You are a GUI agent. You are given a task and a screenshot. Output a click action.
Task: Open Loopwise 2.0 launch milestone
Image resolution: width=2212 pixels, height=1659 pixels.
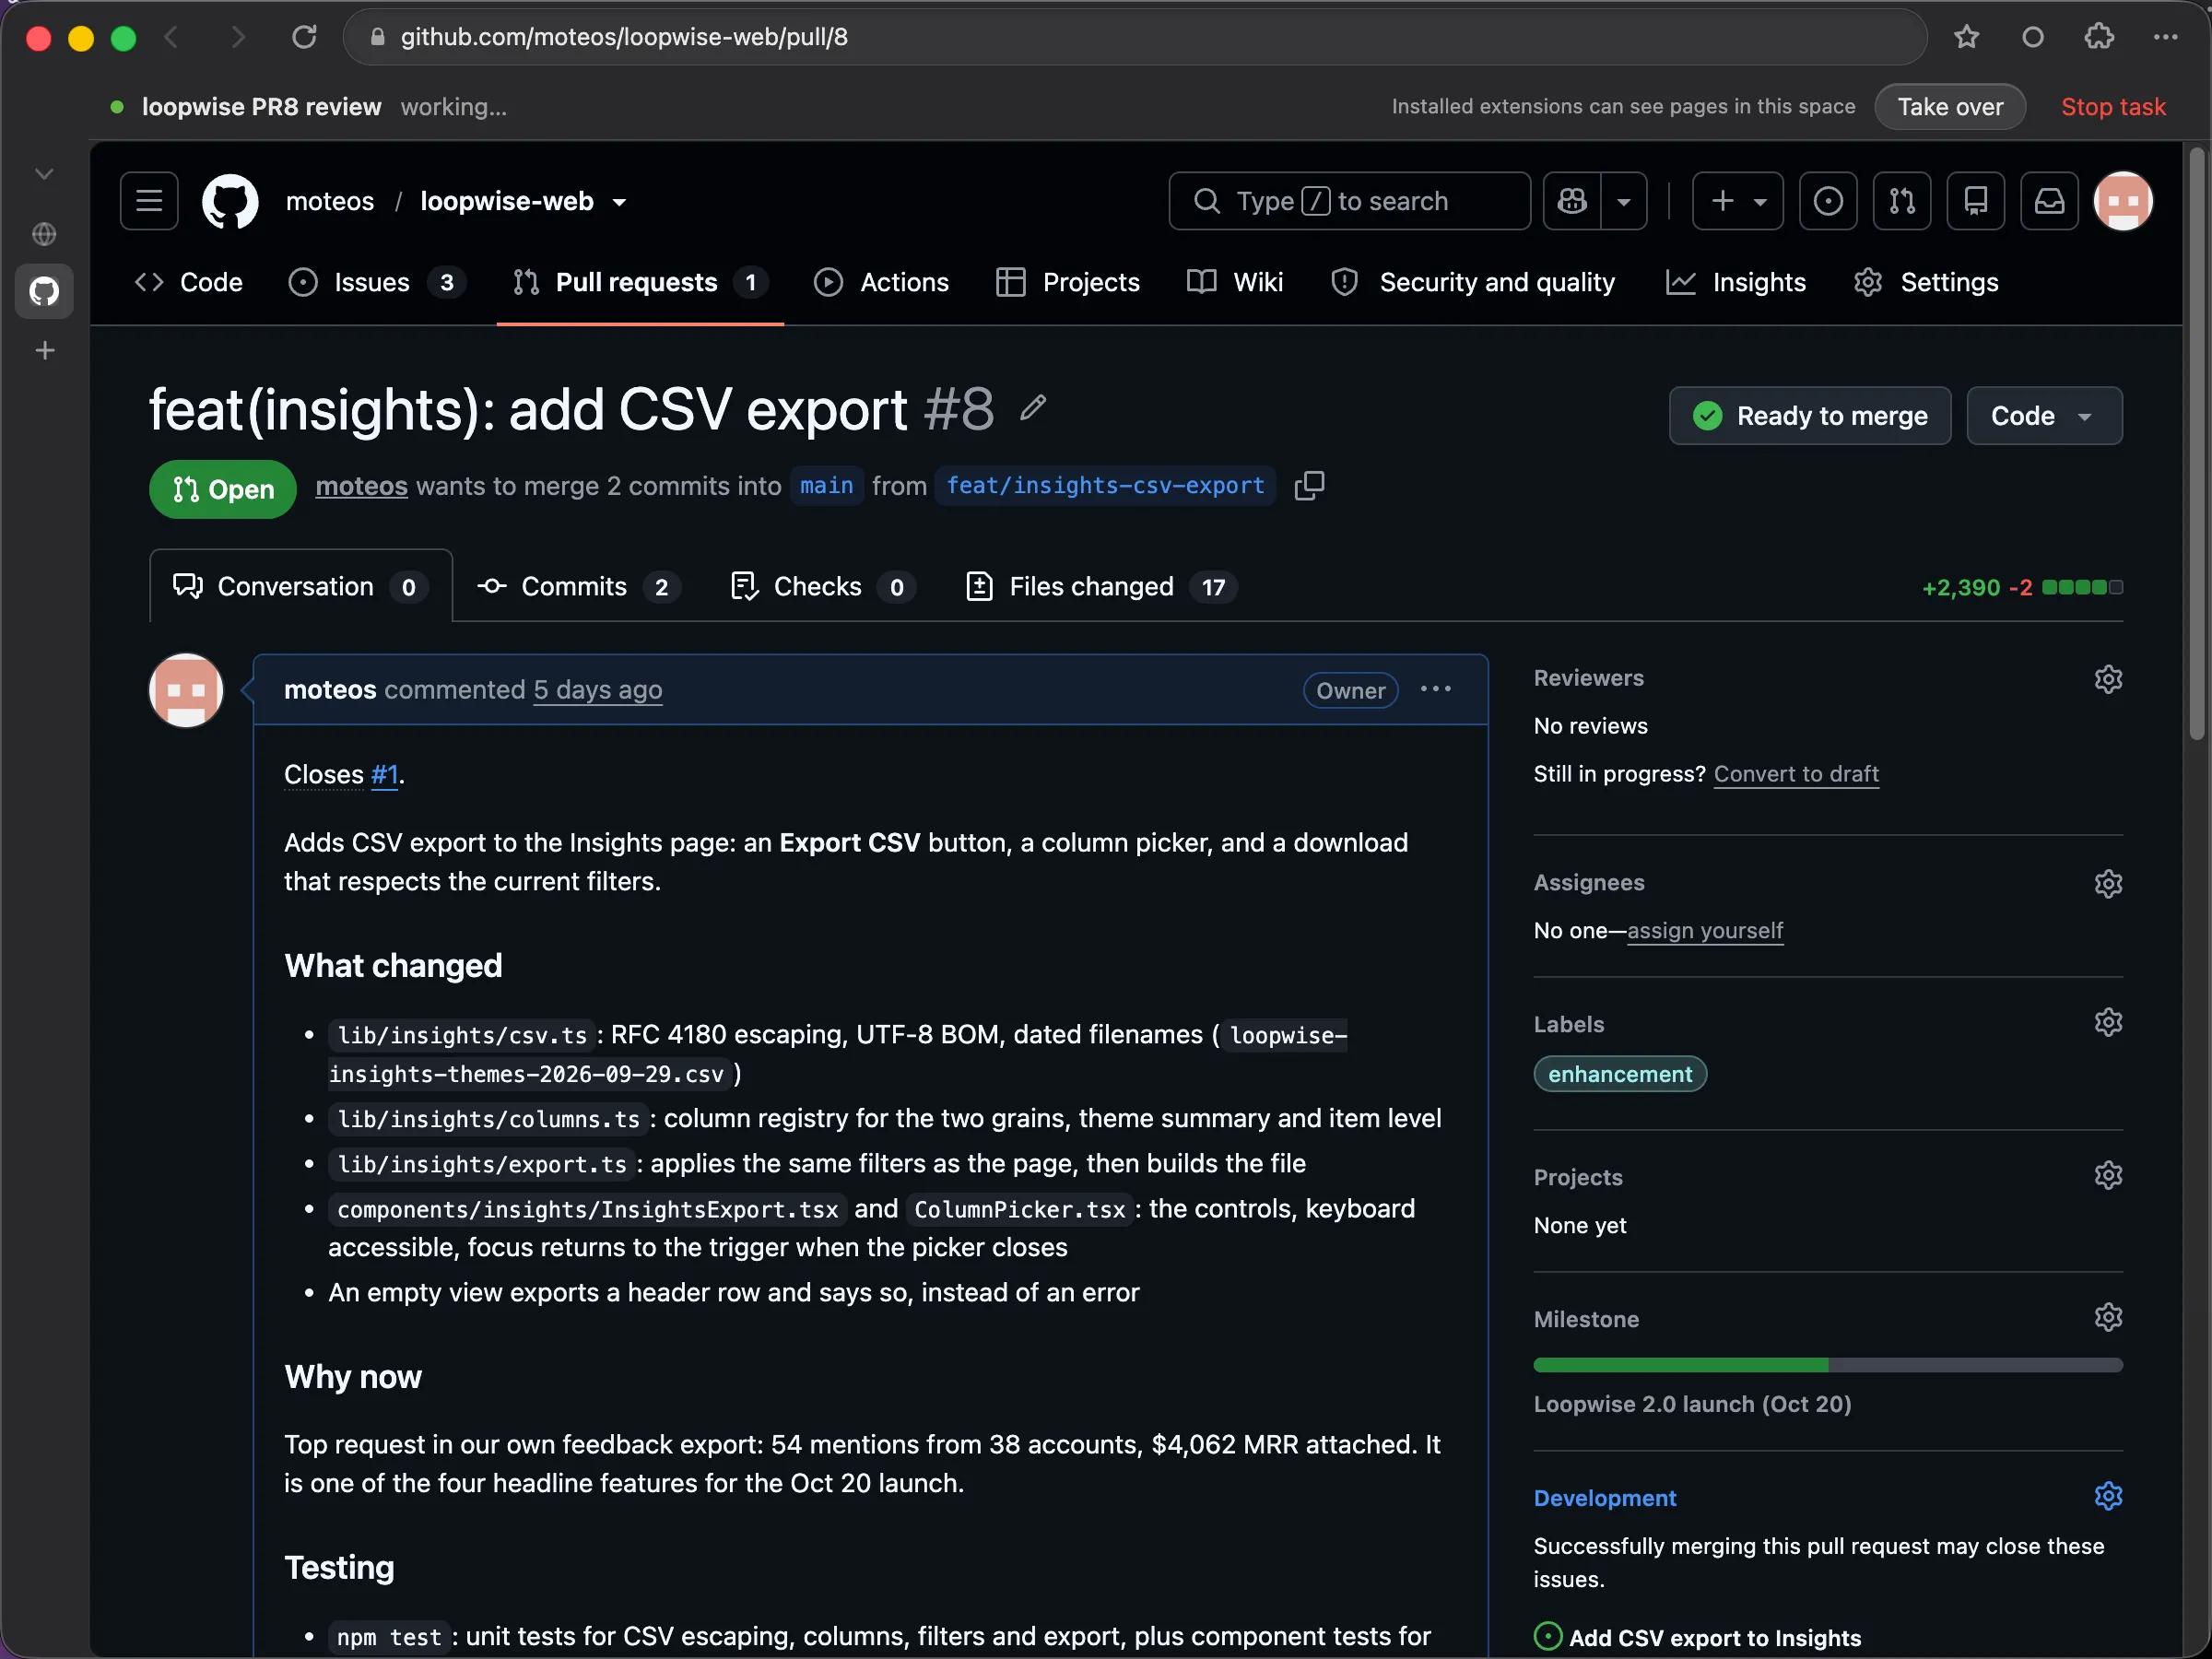1692,1404
